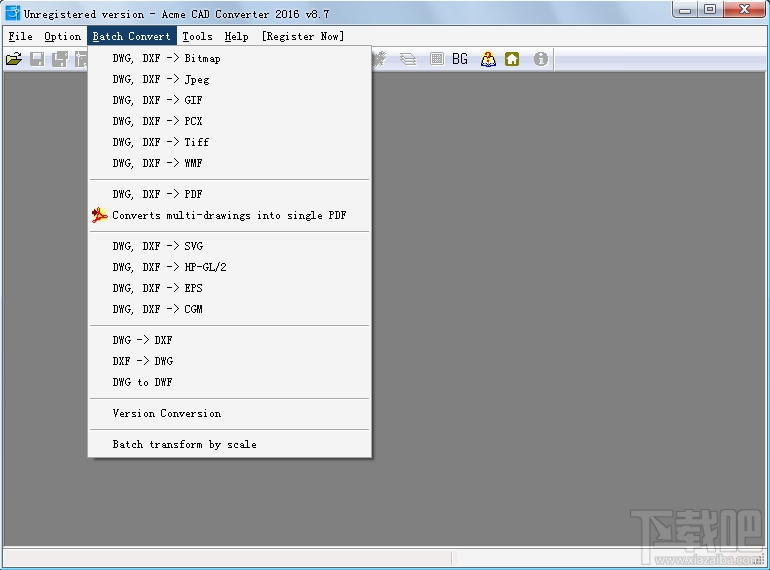
Task: Select DWG, DXF -> CGM
Action: [229, 309]
